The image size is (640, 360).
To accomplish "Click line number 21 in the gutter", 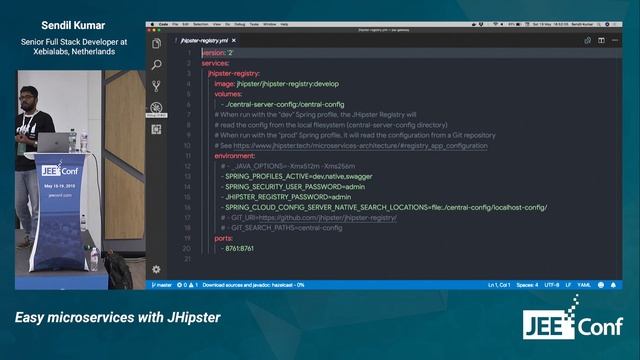I will (187, 259).
